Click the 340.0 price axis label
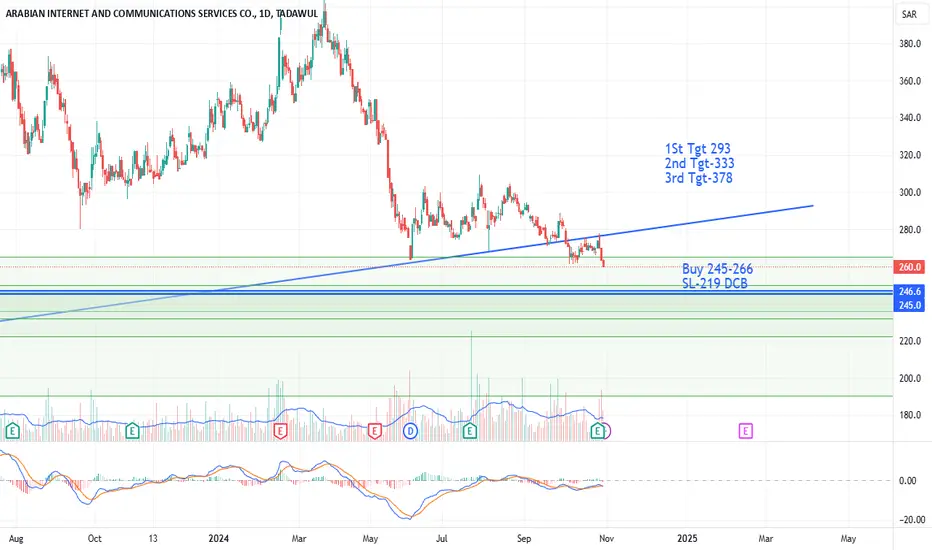932x550 pixels. pyautogui.click(x=909, y=118)
